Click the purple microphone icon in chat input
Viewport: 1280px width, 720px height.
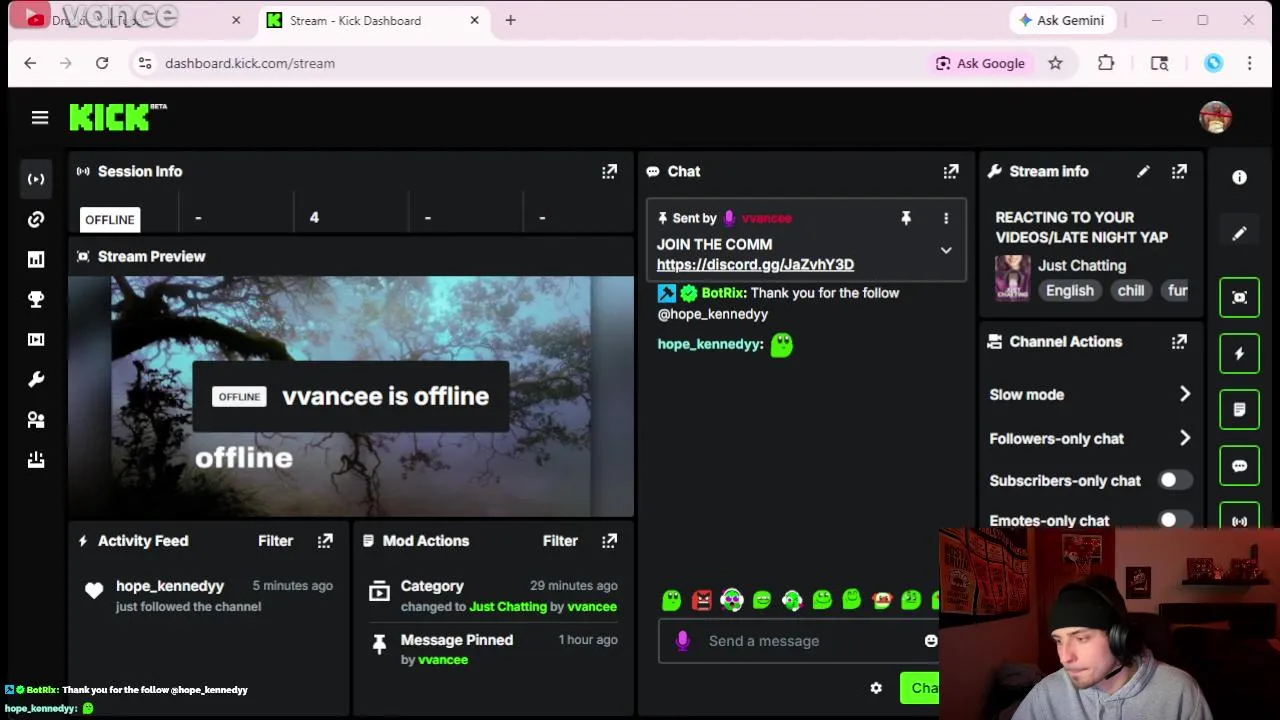click(x=682, y=641)
